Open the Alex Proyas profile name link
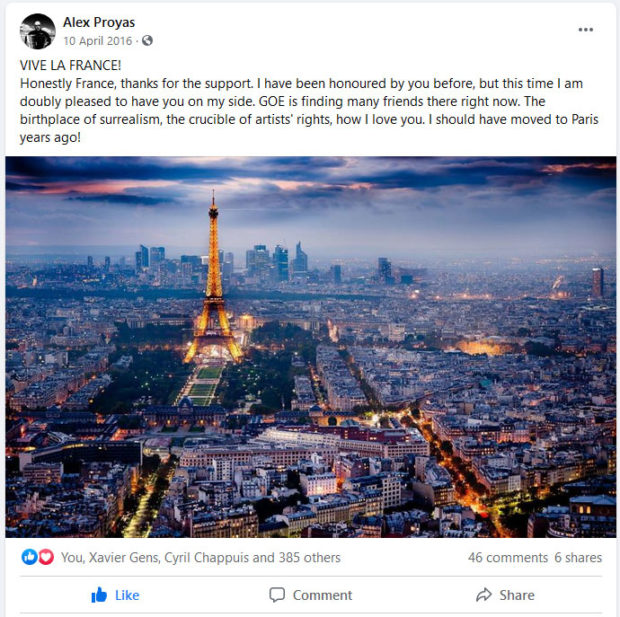Image resolution: width=620 pixels, height=617 pixels. point(99,22)
